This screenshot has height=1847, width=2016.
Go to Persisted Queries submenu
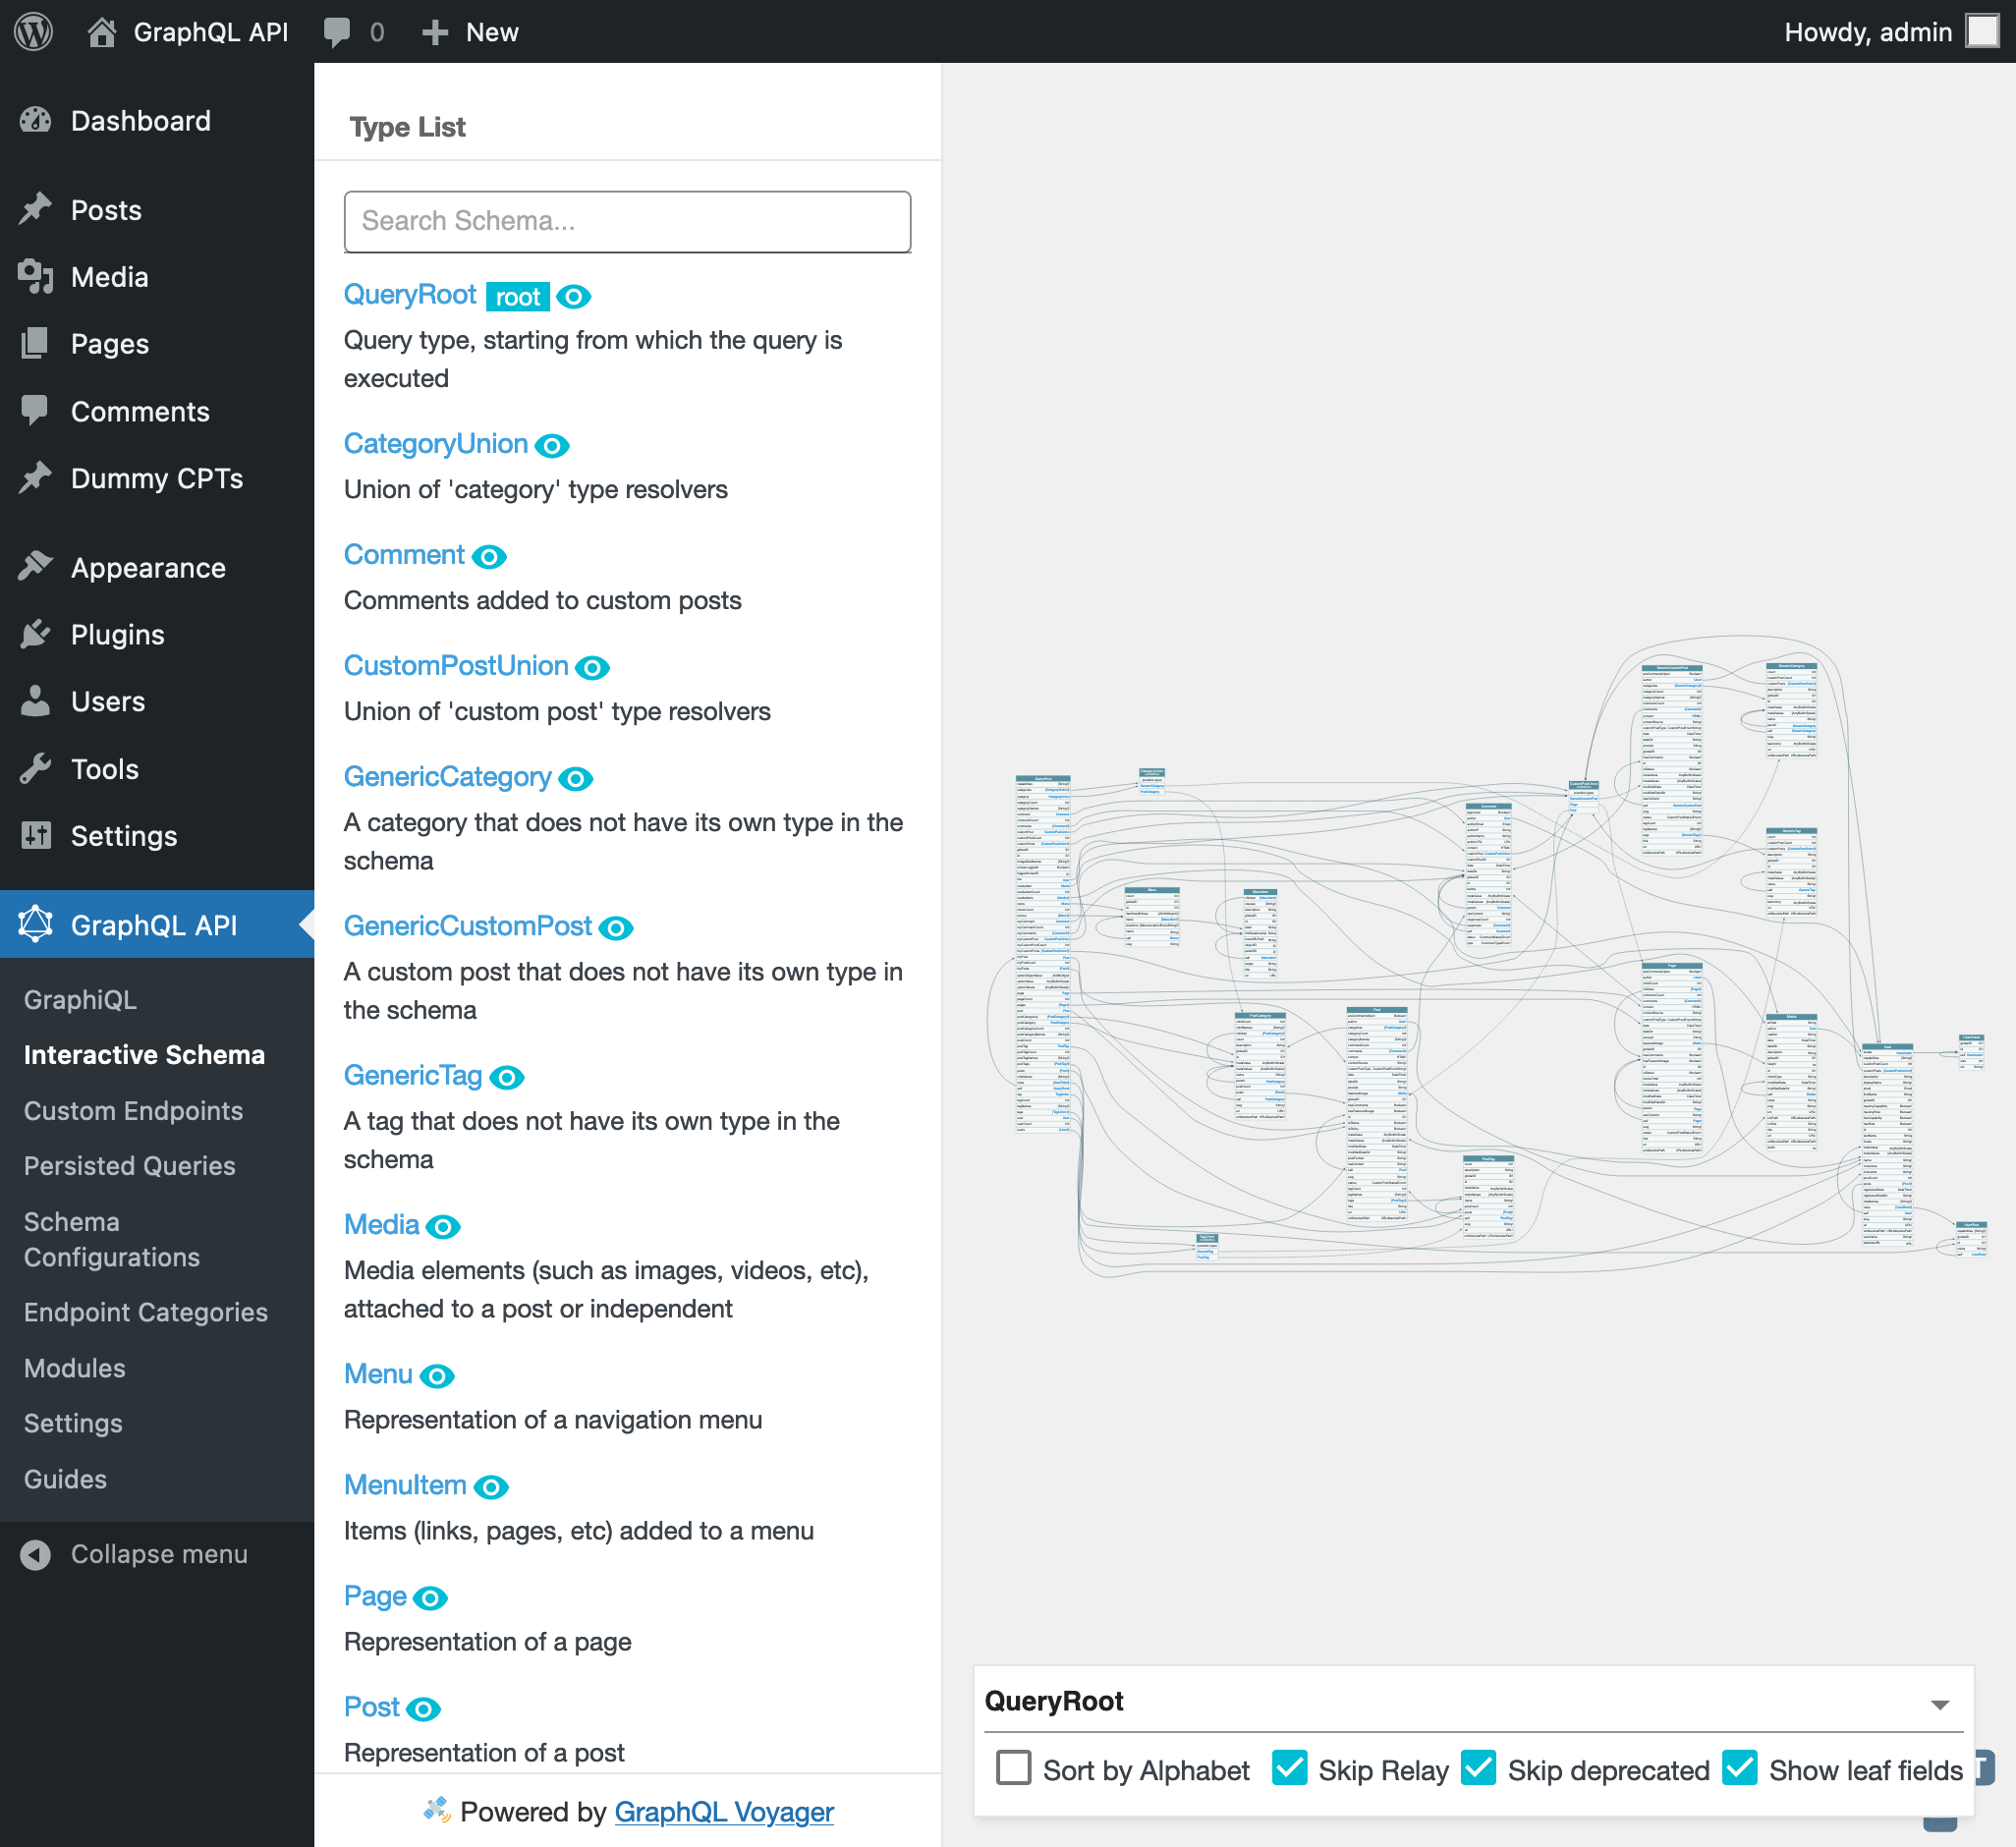[130, 1166]
